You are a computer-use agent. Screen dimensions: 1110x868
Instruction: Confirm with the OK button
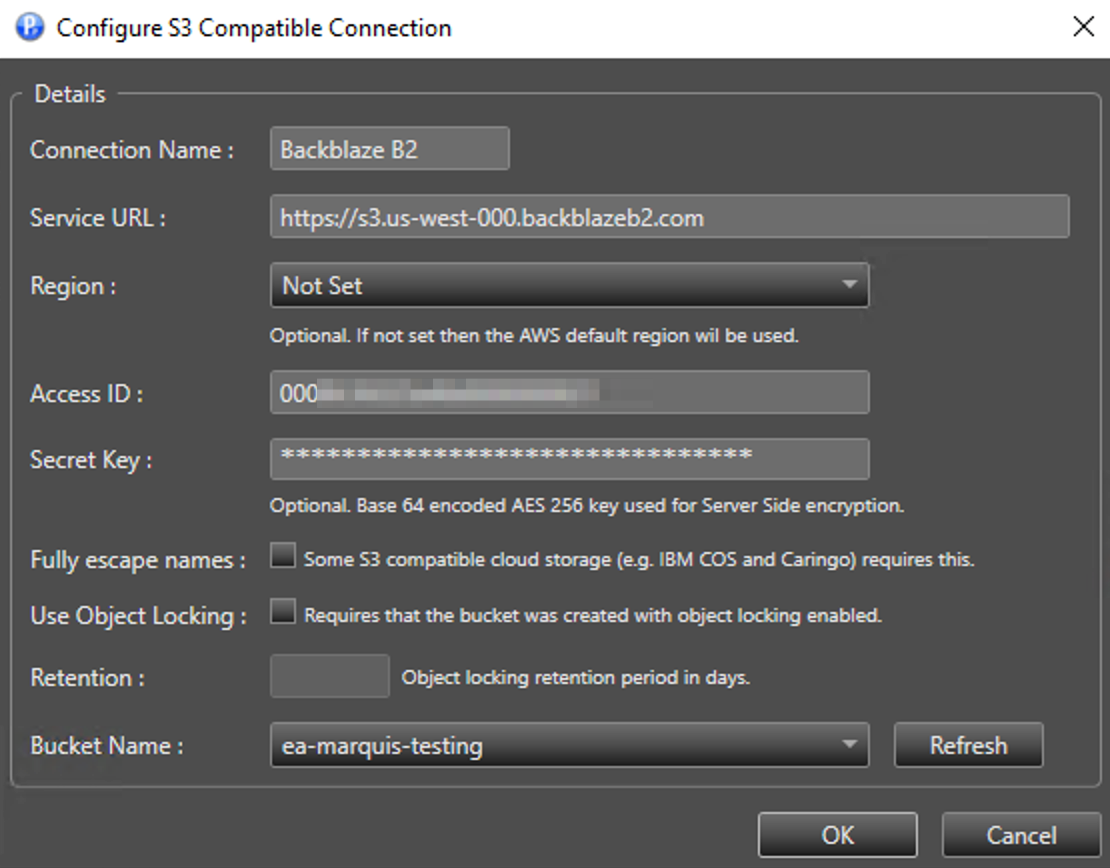[837, 835]
